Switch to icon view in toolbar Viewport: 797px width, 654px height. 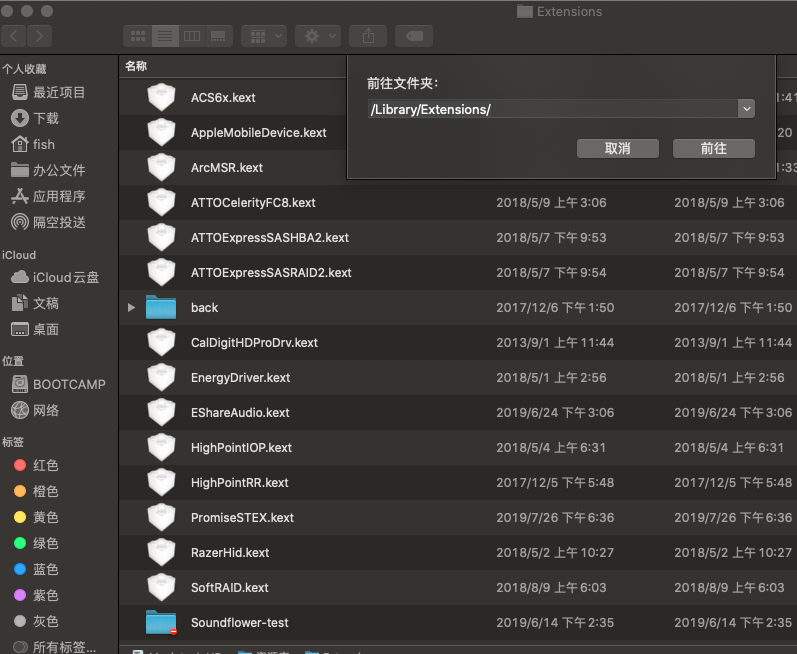[x=138, y=36]
